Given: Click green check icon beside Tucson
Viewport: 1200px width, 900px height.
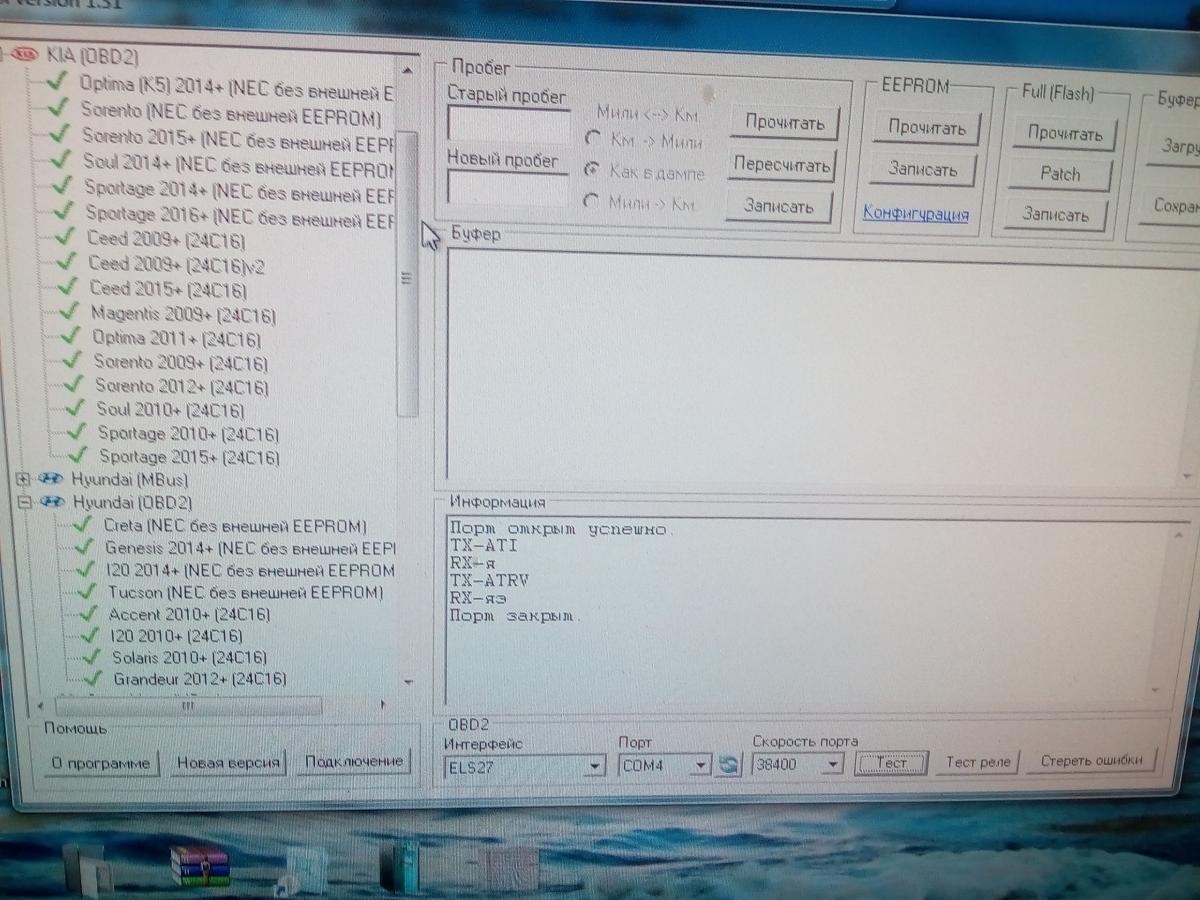Looking at the screenshot, I should (x=89, y=592).
